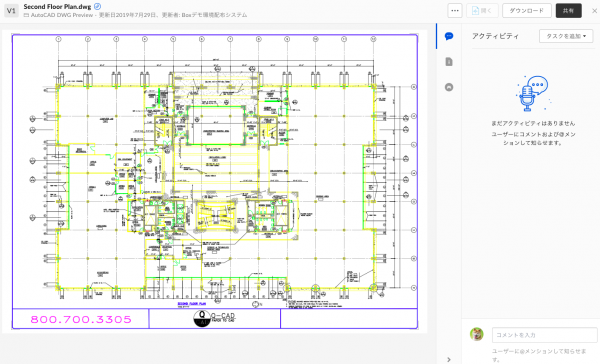Screen dimensions: 600x364
Task: Expand the タスクを追加 dropdown
Action: (566, 36)
